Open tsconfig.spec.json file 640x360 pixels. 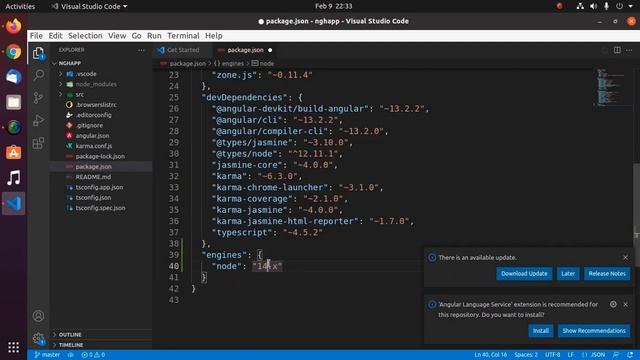[x=101, y=208]
